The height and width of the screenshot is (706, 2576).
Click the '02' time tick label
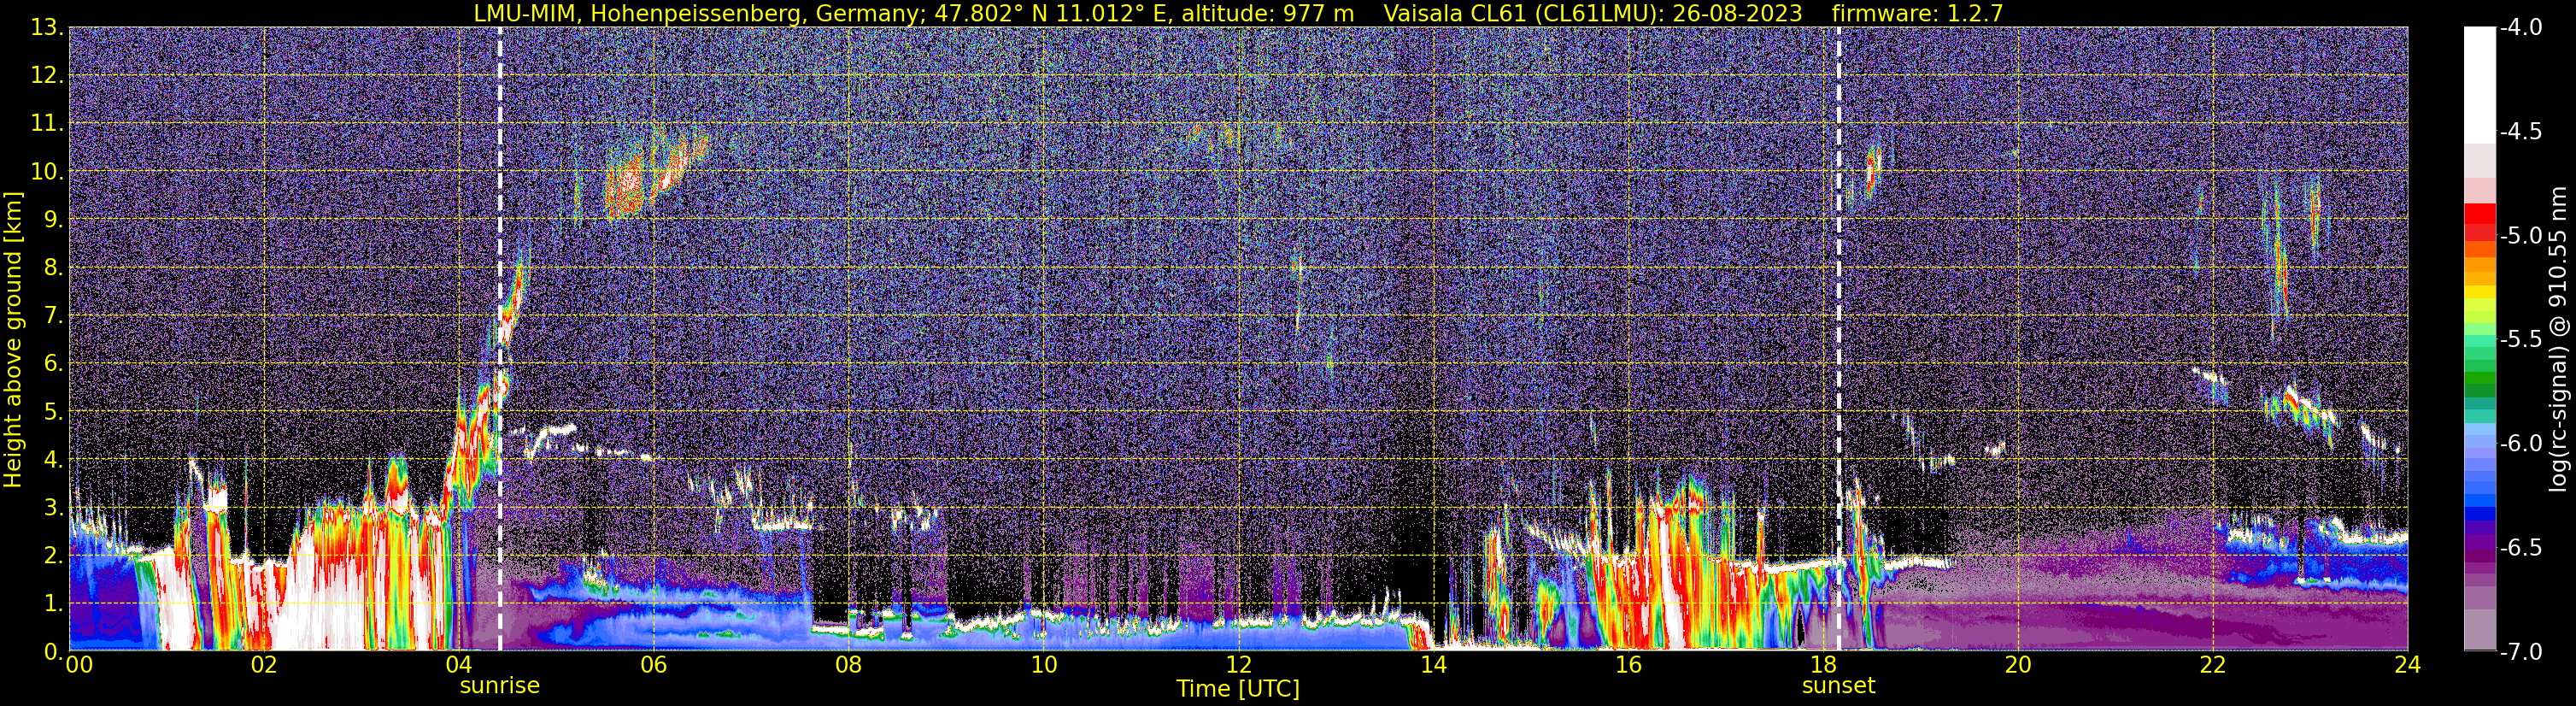263,665
